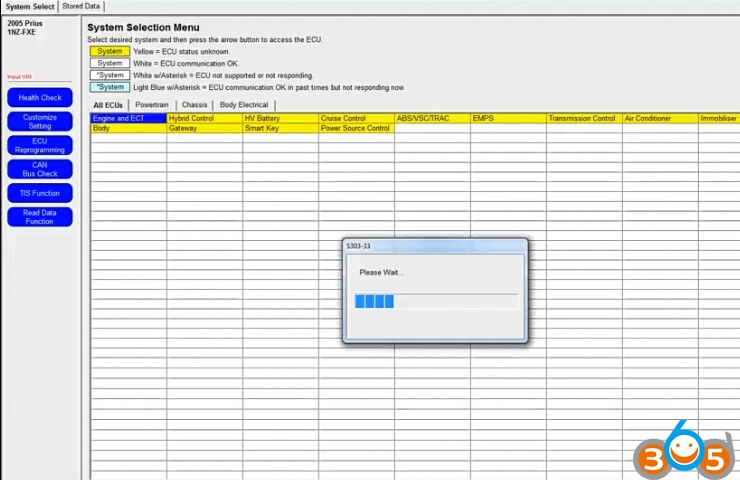Click the yellow System legend swatch

pyautogui.click(x=110, y=51)
